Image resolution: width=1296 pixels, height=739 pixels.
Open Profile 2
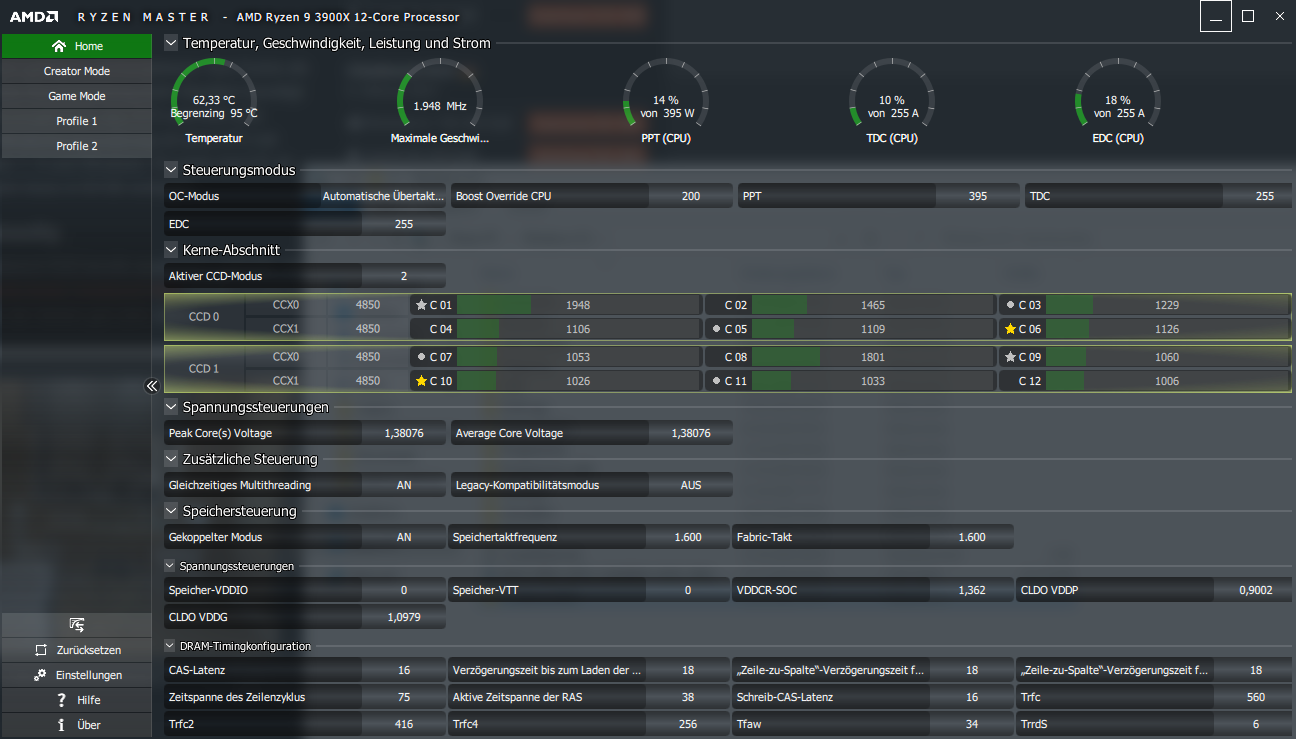click(76, 146)
